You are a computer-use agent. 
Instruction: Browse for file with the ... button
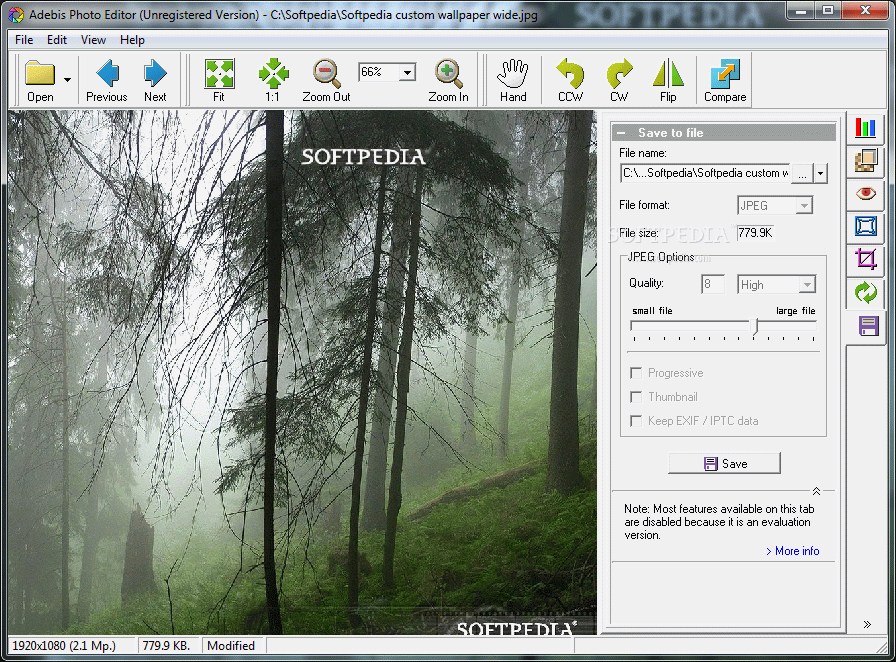point(802,174)
